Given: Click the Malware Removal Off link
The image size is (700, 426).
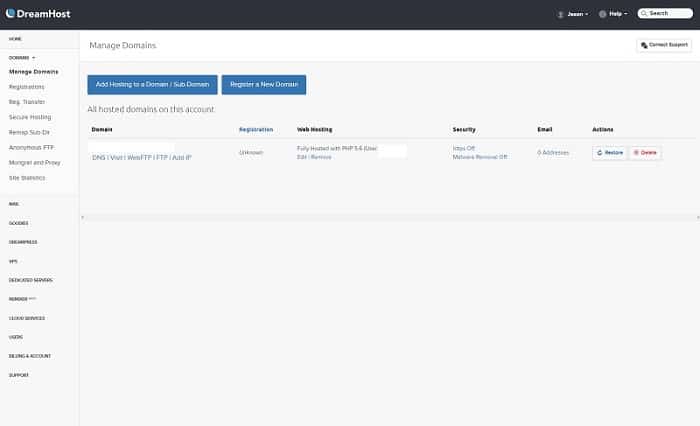Looking at the screenshot, I should tap(480, 157).
